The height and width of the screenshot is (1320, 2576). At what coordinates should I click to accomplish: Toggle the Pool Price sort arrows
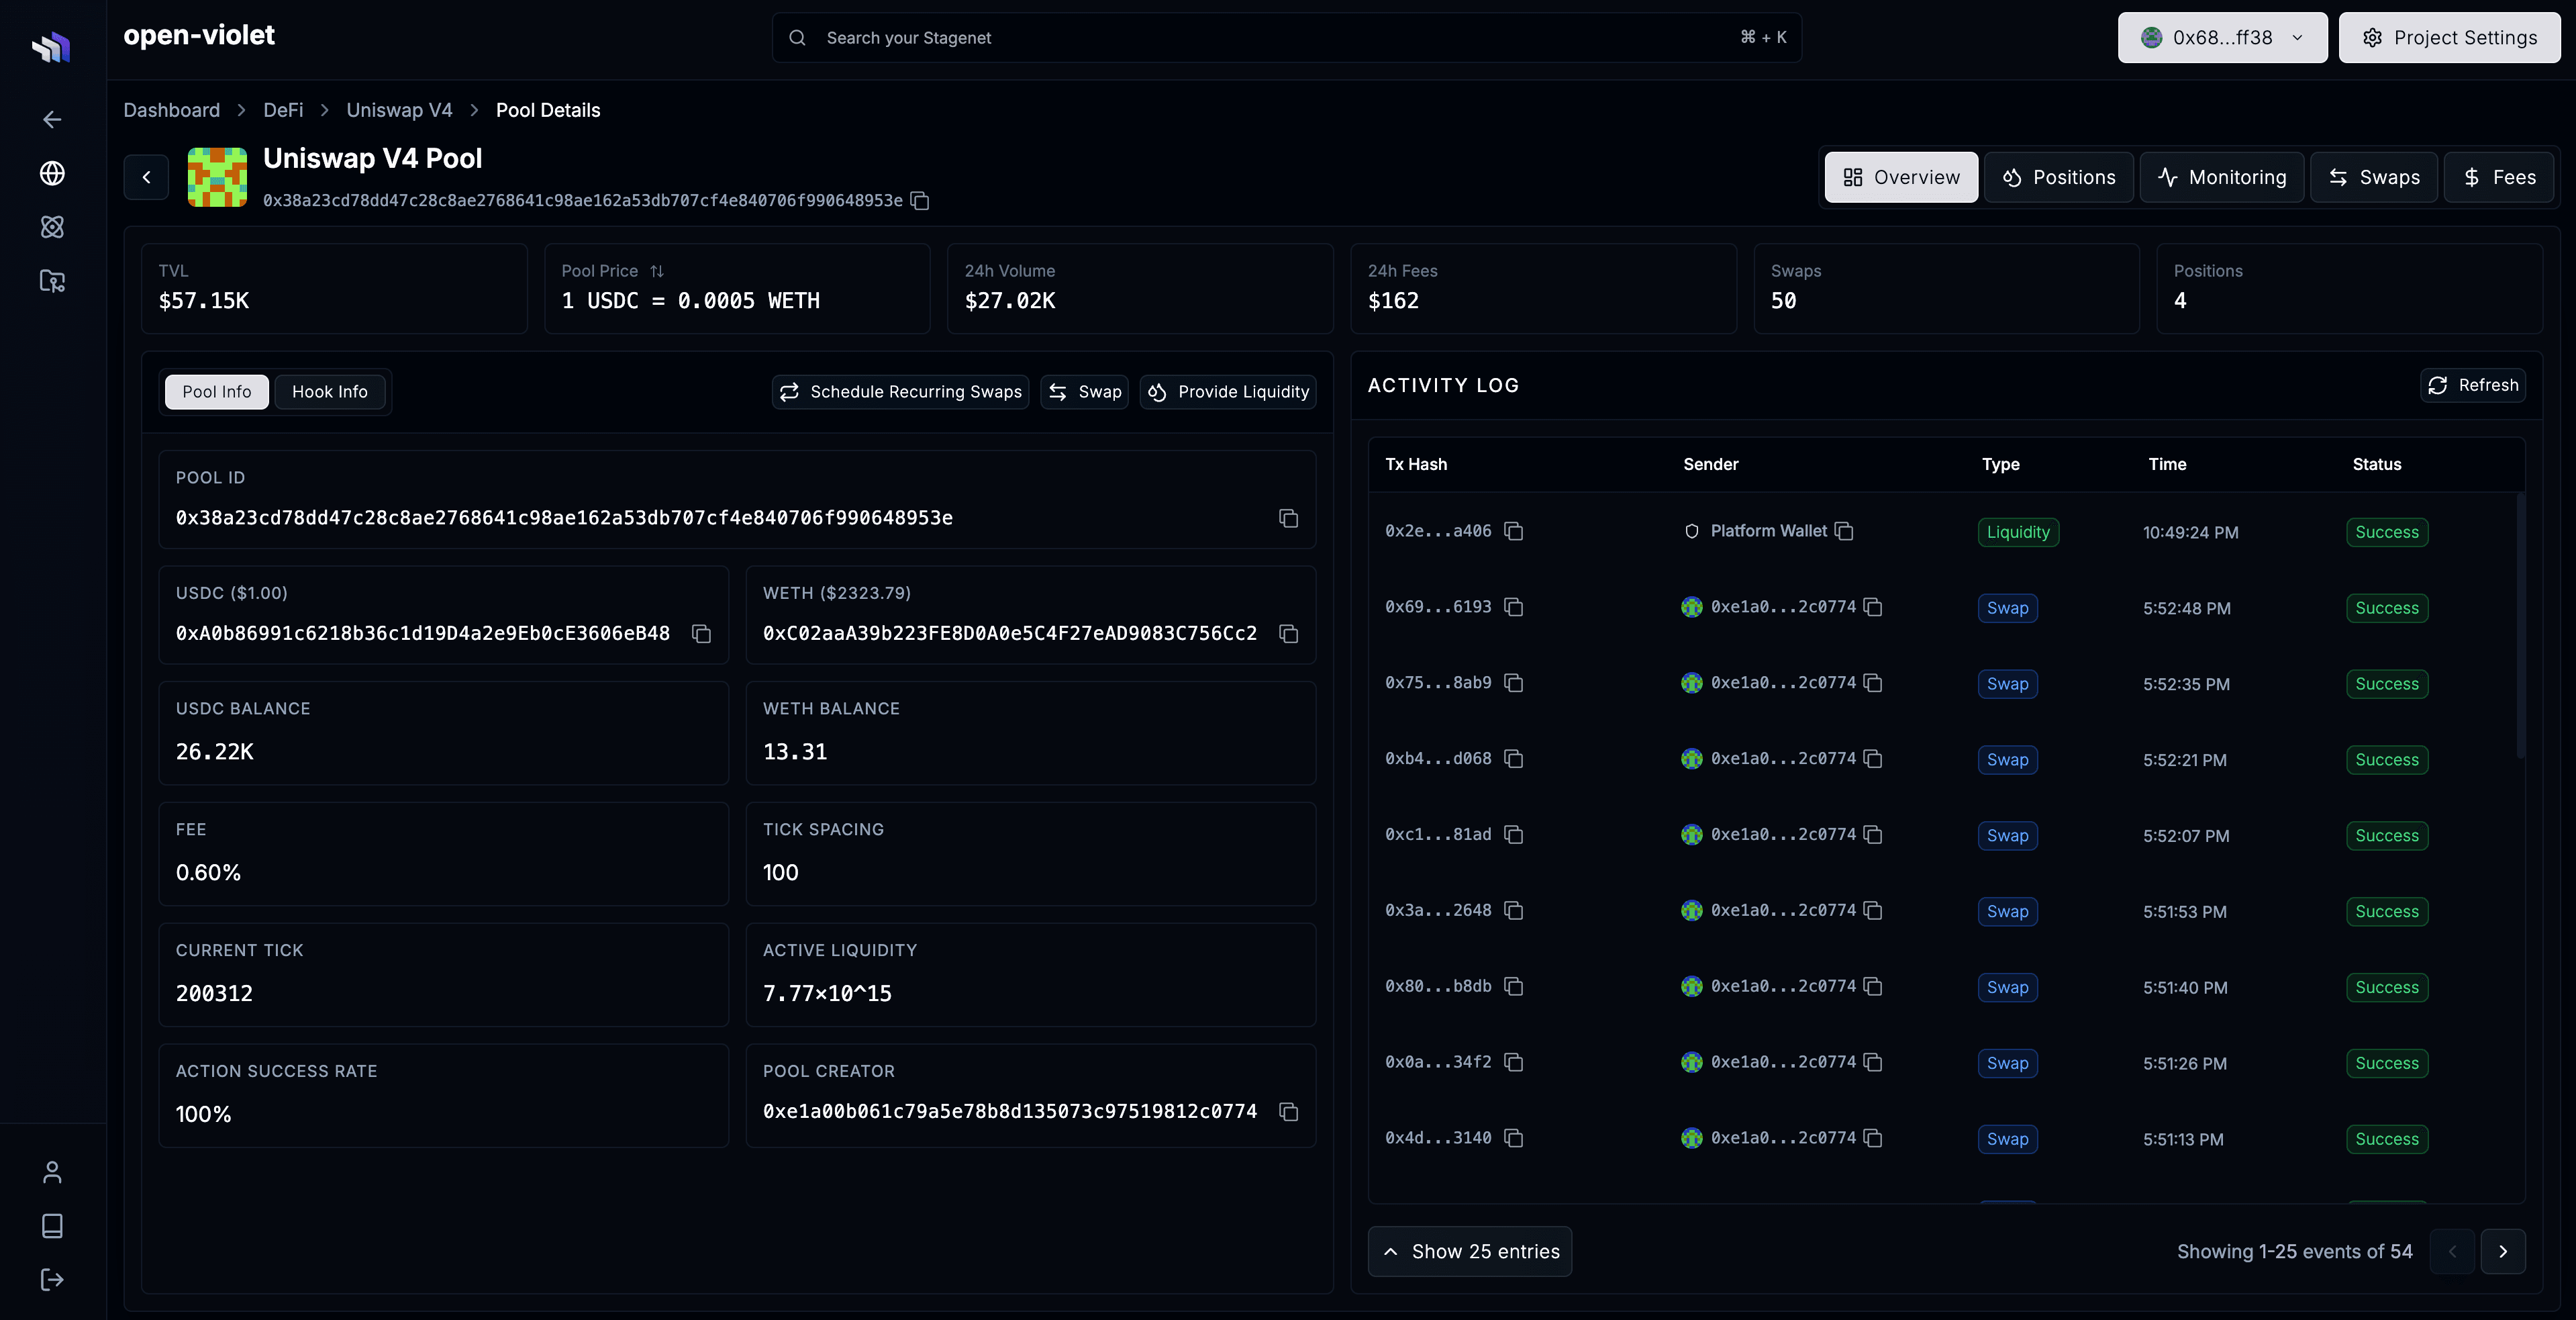657,270
